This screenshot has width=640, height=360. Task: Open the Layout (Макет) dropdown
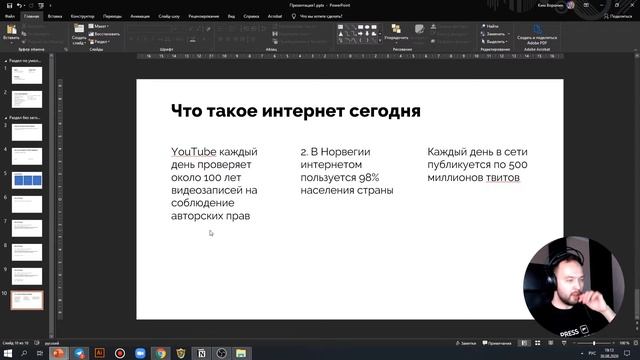(98, 26)
